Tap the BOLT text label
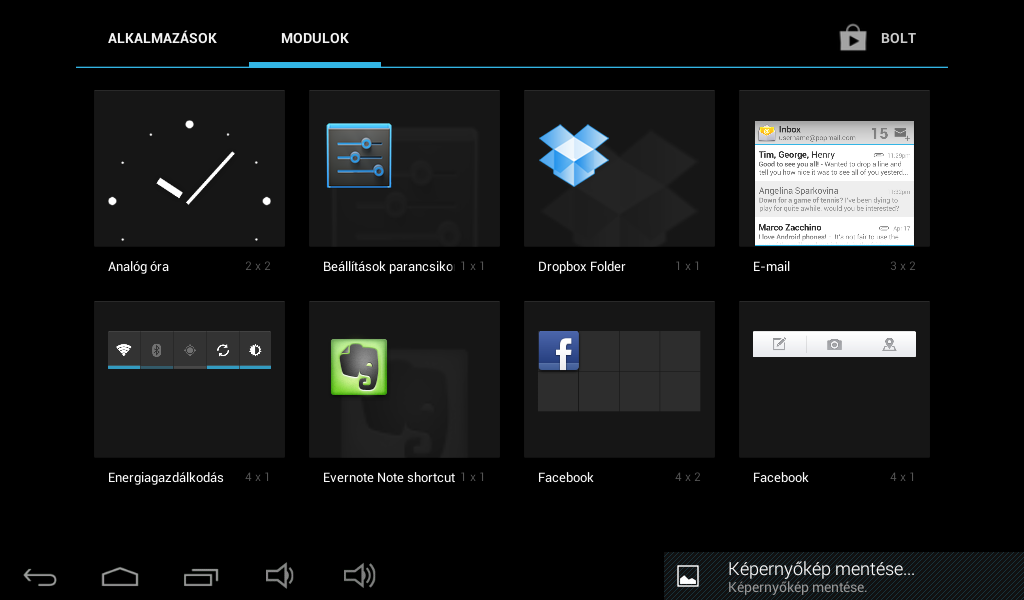 click(898, 39)
